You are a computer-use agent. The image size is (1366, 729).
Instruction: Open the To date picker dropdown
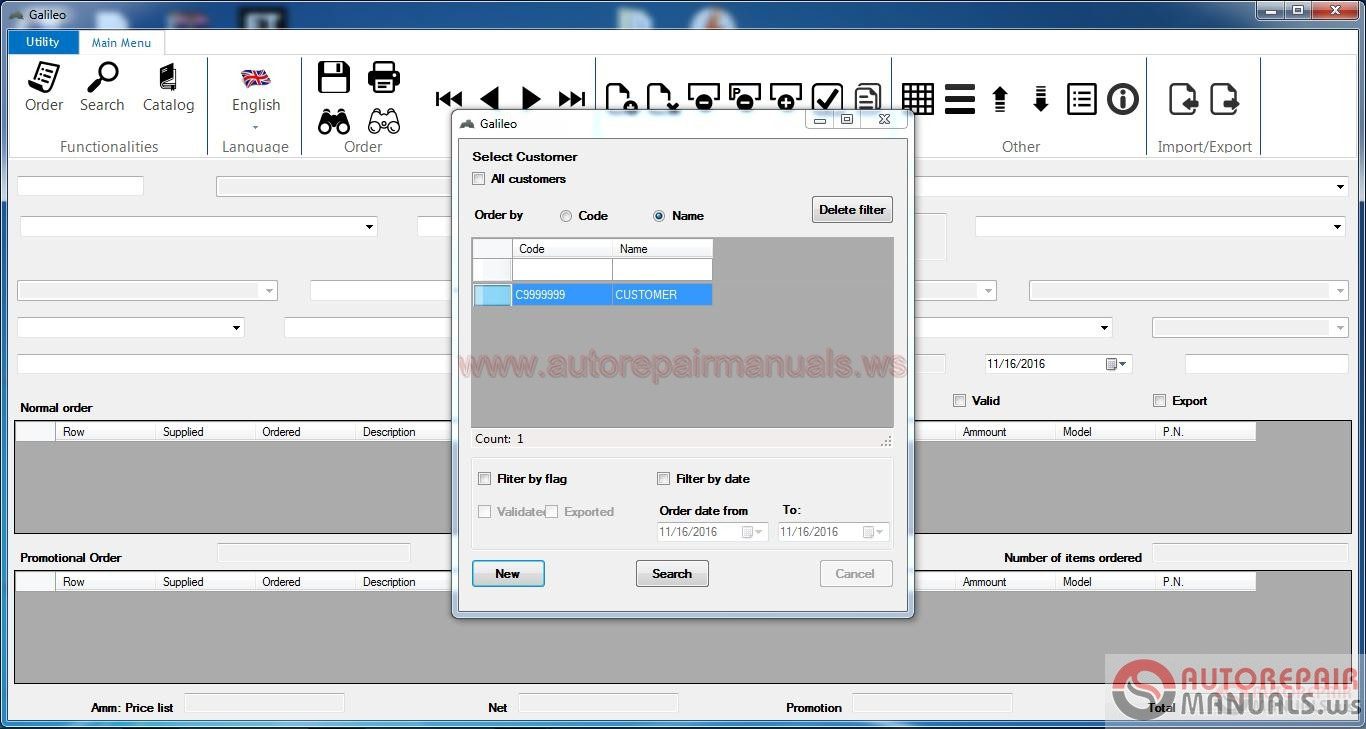pos(874,532)
